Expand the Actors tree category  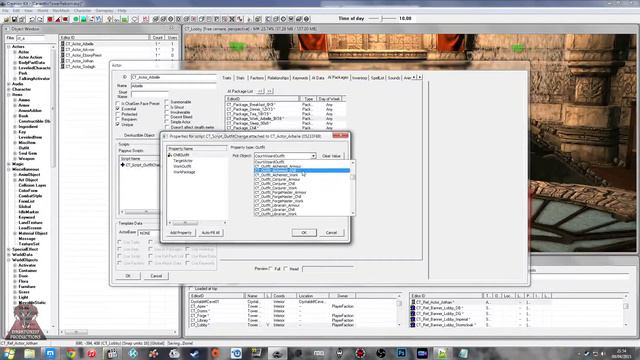[x=9, y=47]
